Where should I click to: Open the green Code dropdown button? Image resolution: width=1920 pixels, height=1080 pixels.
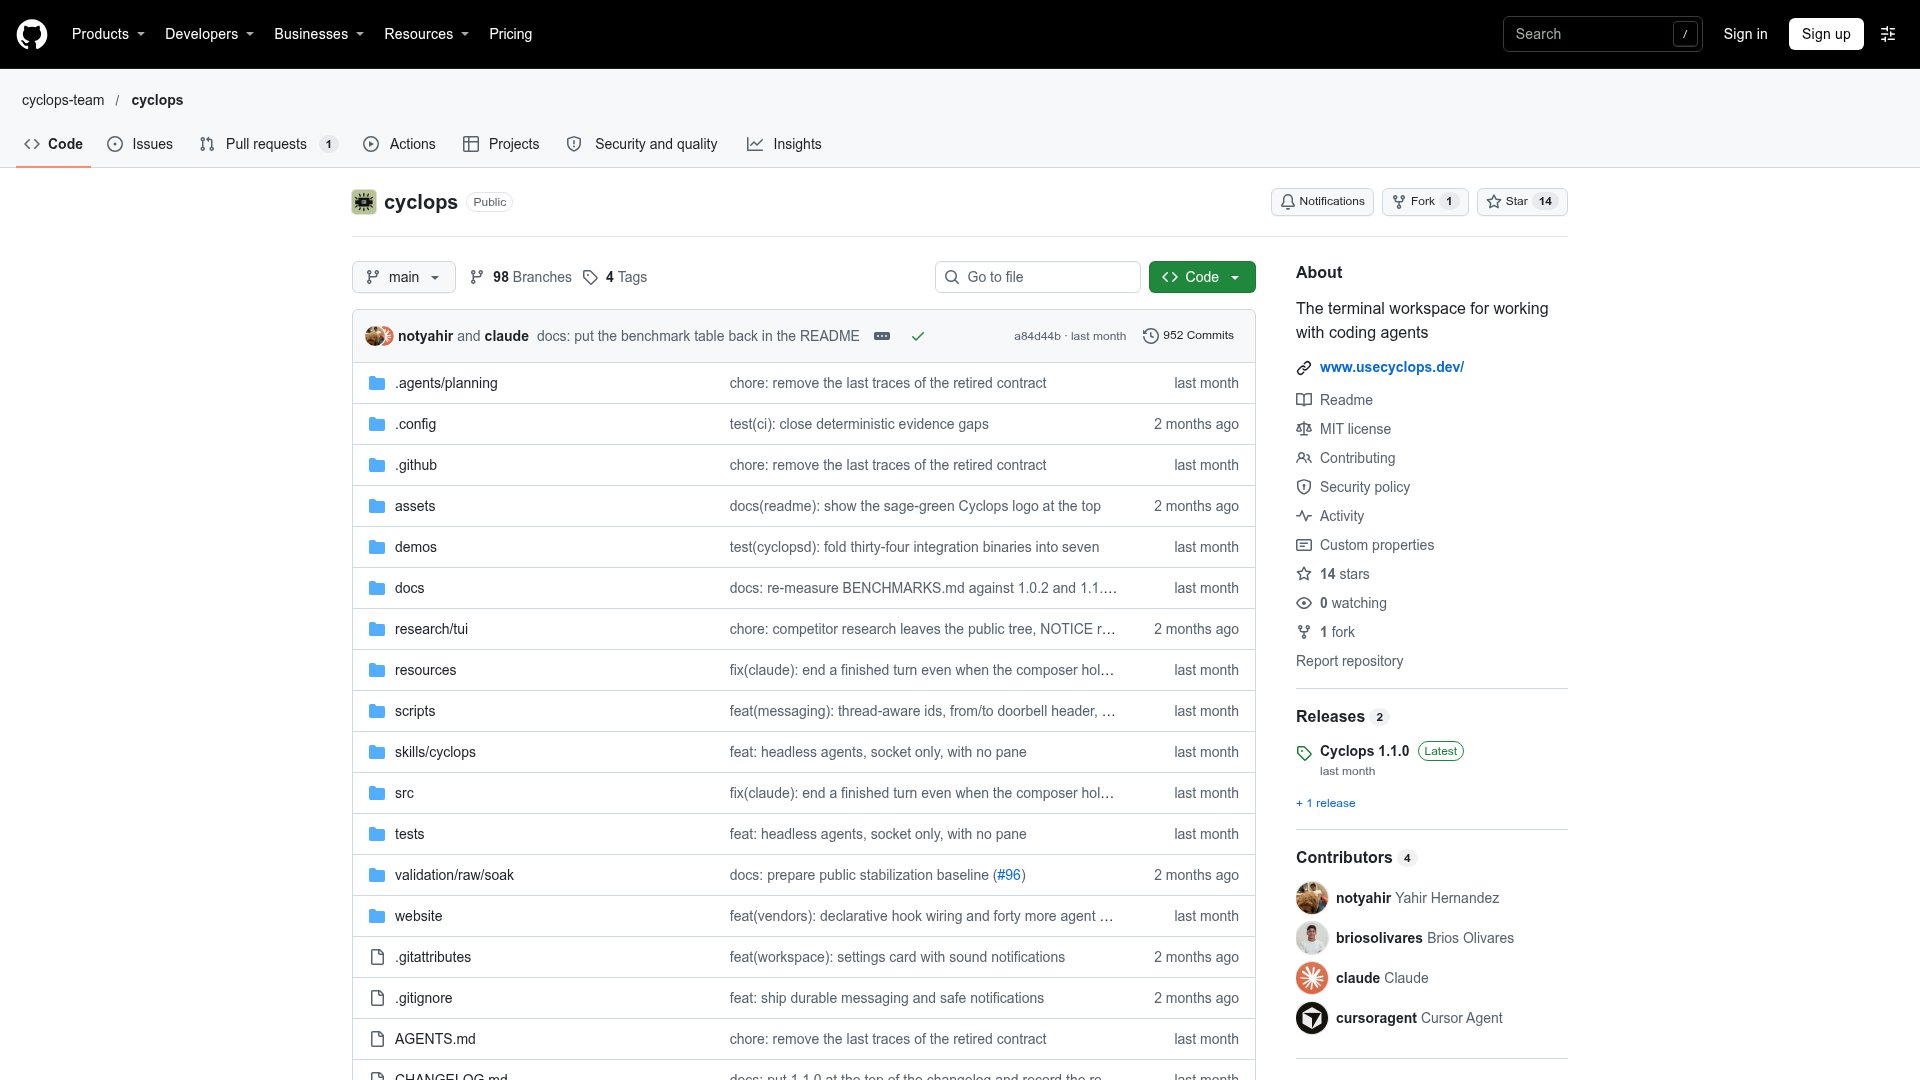pos(1202,277)
